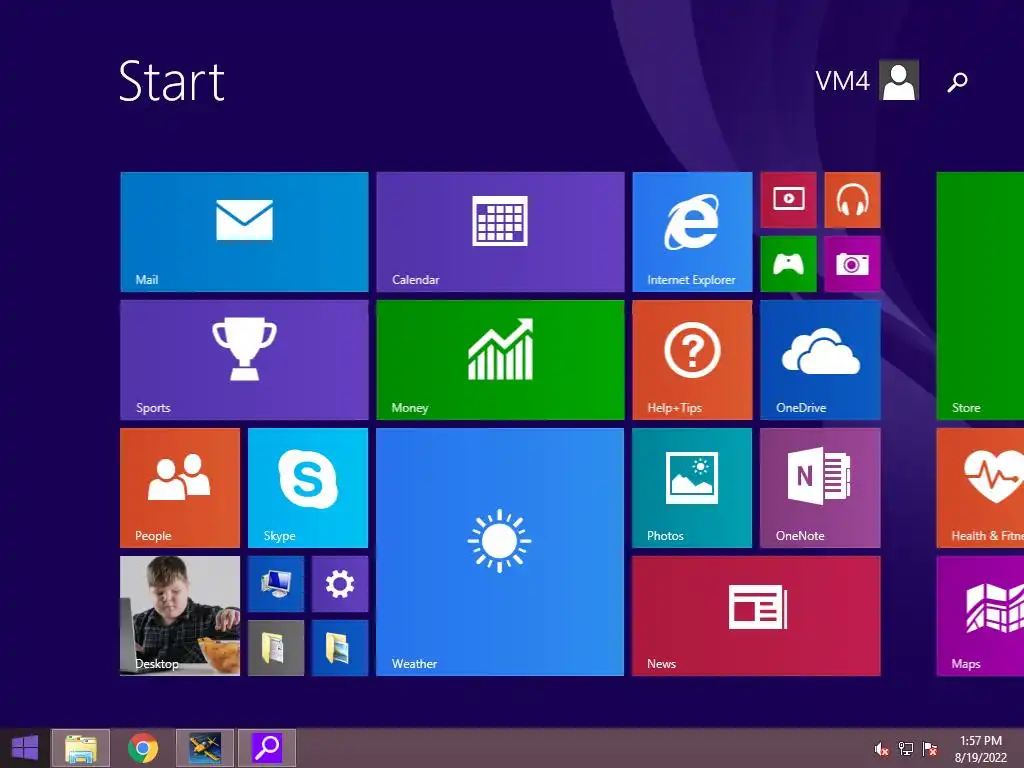This screenshot has width=1024, height=768.
Task: Open the Video tile with play icon
Action: click(x=788, y=200)
